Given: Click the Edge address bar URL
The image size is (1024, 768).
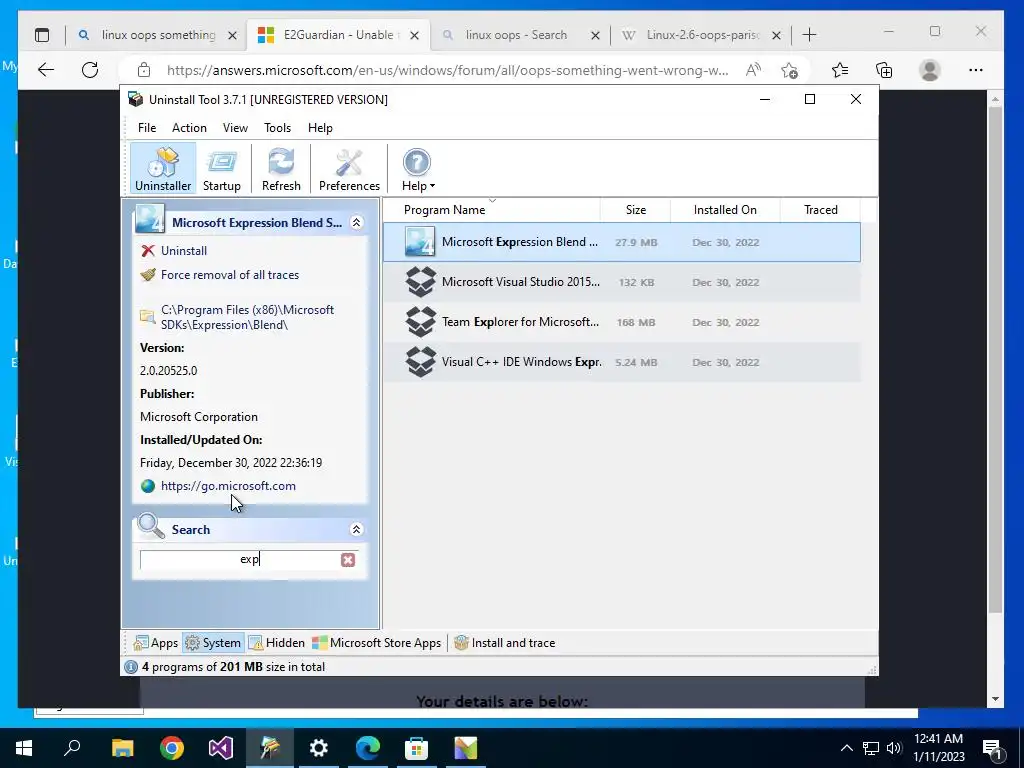Looking at the screenshot, I should [447, 71].
